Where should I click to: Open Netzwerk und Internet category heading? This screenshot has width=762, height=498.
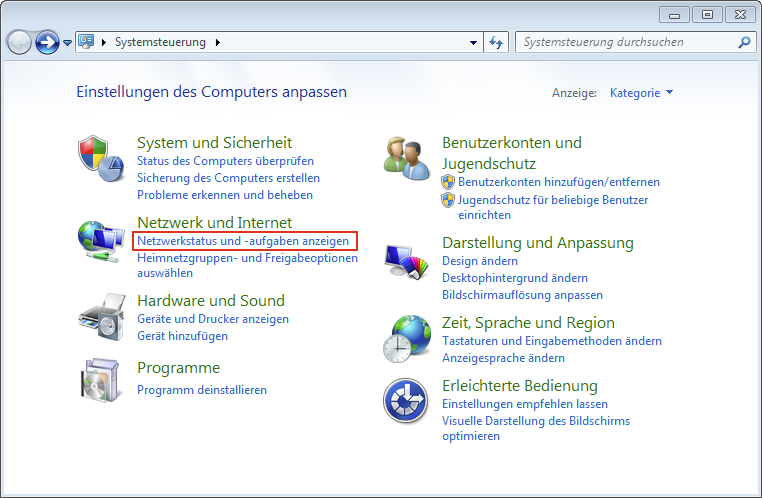click(x=214, y=223)
